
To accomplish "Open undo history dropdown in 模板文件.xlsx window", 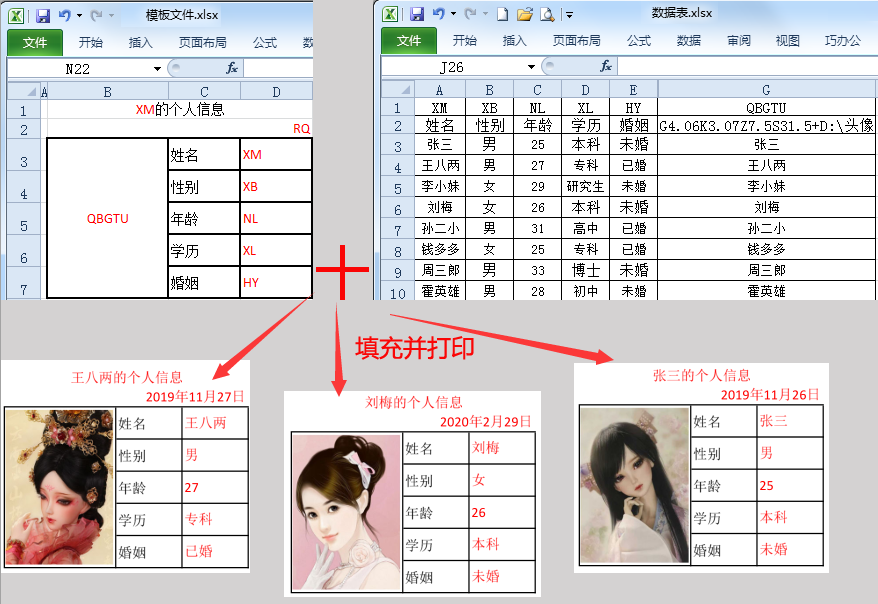I will (x=79, y=16).
